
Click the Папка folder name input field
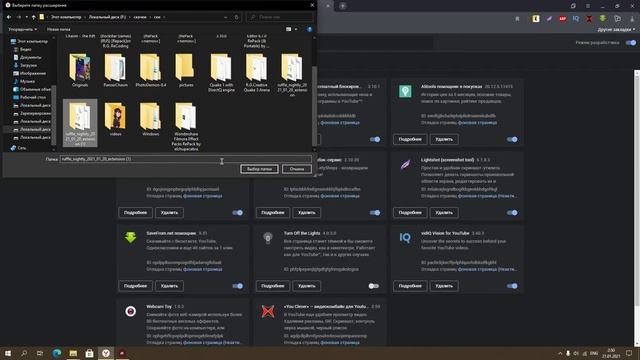[186, 159]
